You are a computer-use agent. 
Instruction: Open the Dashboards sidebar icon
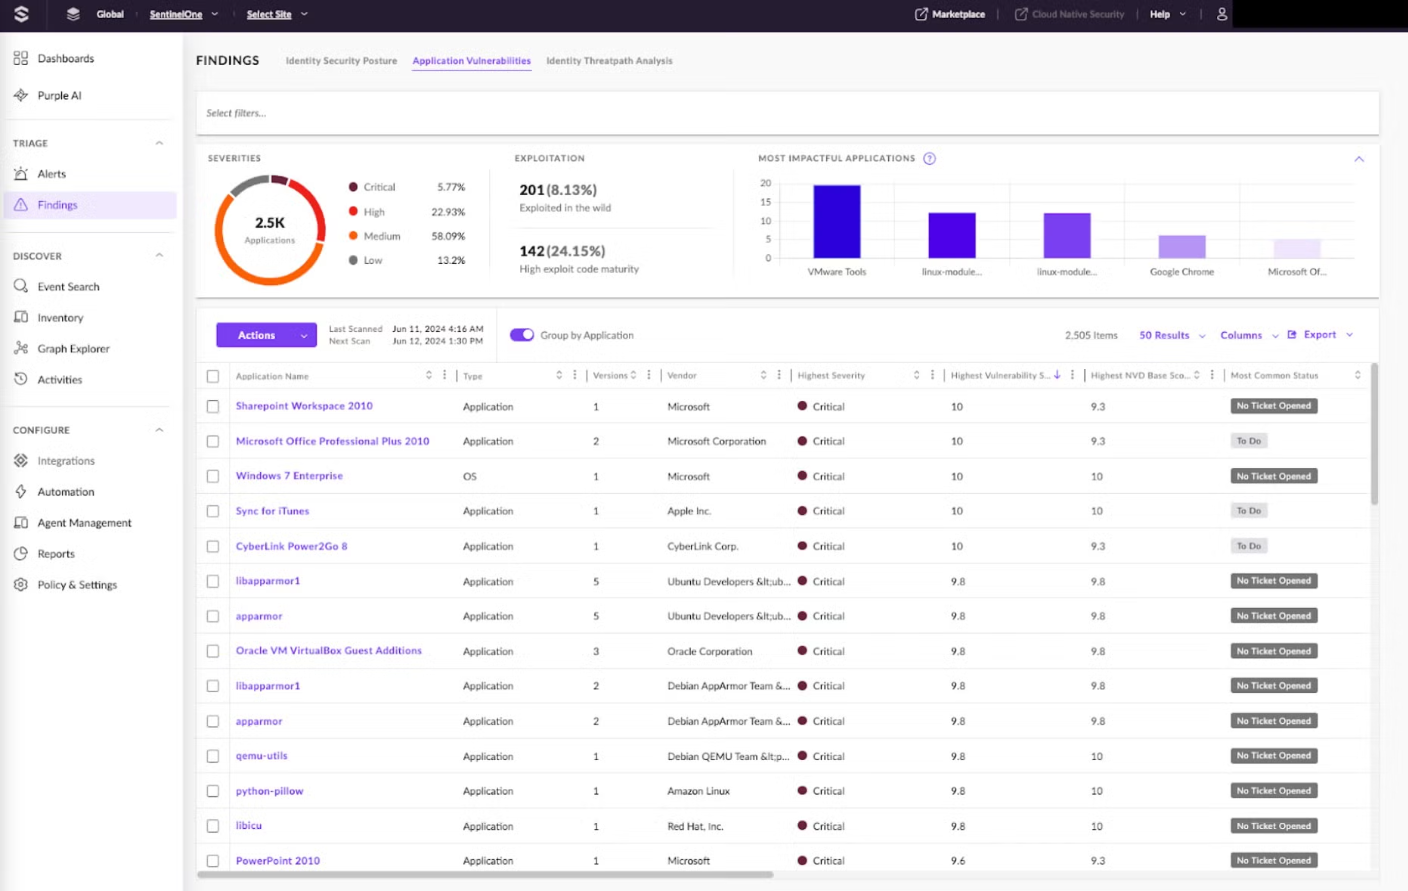click(21, 58)
